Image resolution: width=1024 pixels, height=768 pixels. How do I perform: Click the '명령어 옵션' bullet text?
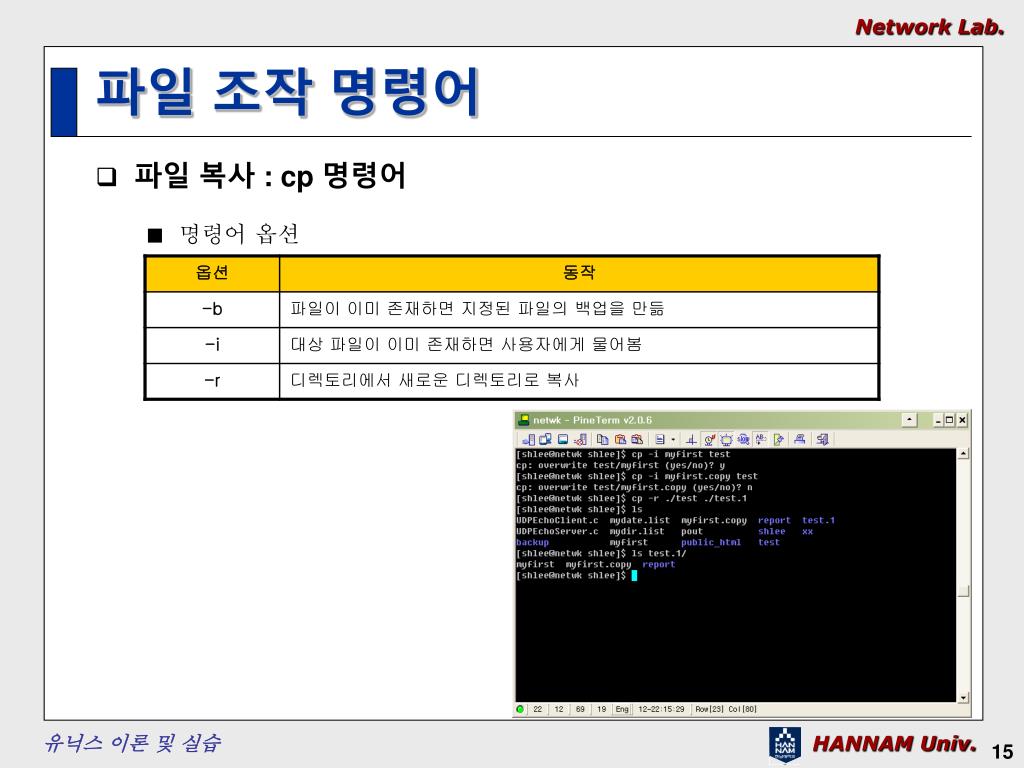point(240,234)
